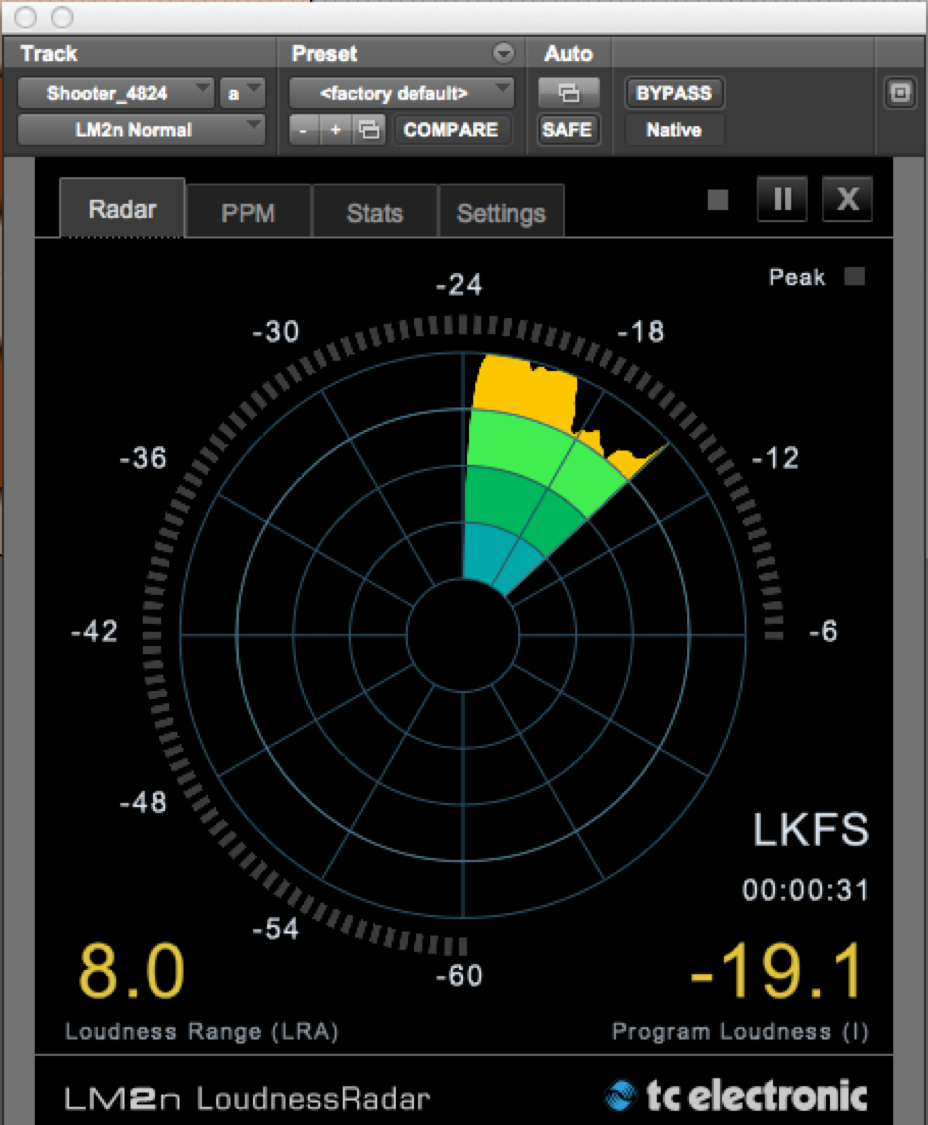The height and width of the screenshot is (1125, 928).
Task: Click the -19.1 Program Loudness value
Action: pyautogui.click(x=777, y=971)
